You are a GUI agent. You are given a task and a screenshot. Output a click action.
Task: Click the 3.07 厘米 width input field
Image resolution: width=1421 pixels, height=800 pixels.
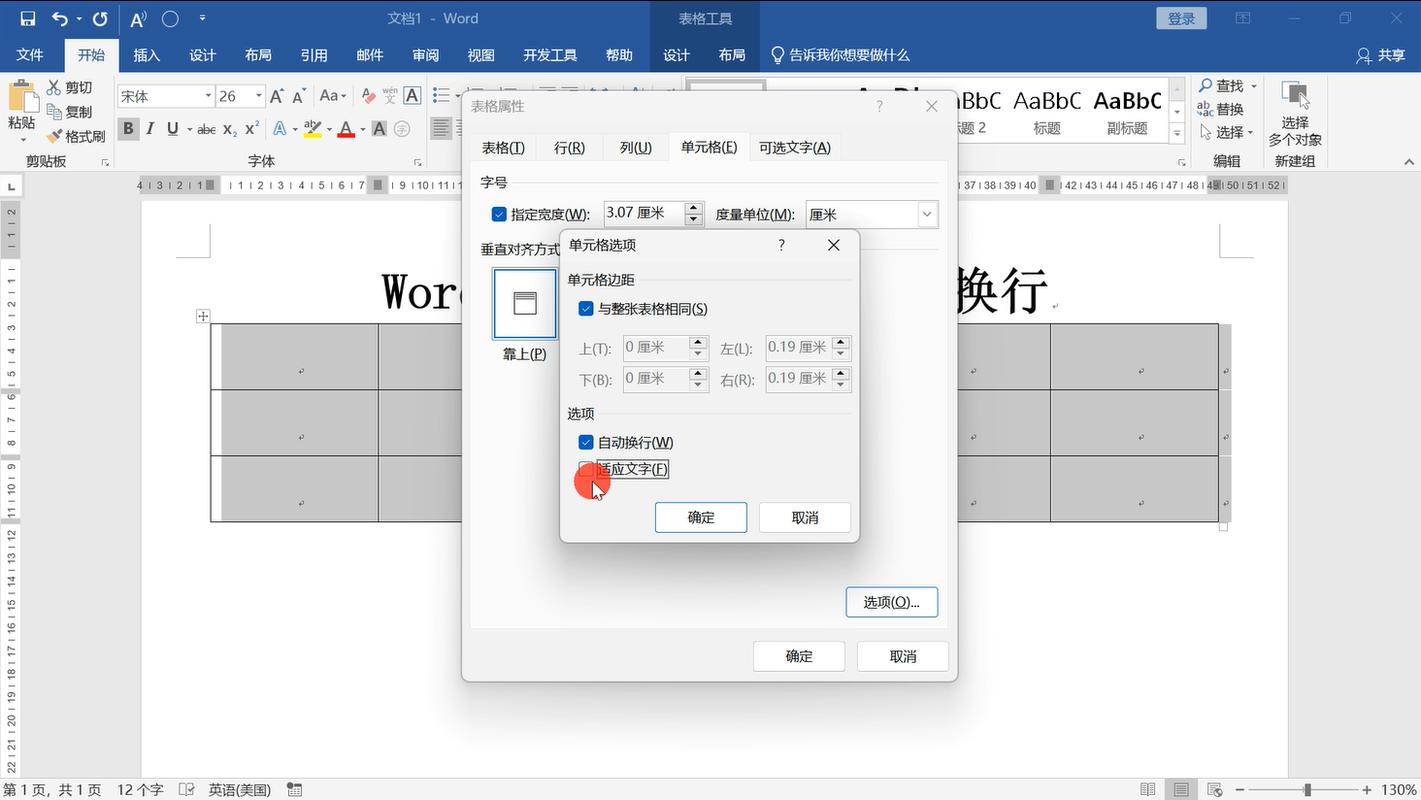(x=644, y=214)
